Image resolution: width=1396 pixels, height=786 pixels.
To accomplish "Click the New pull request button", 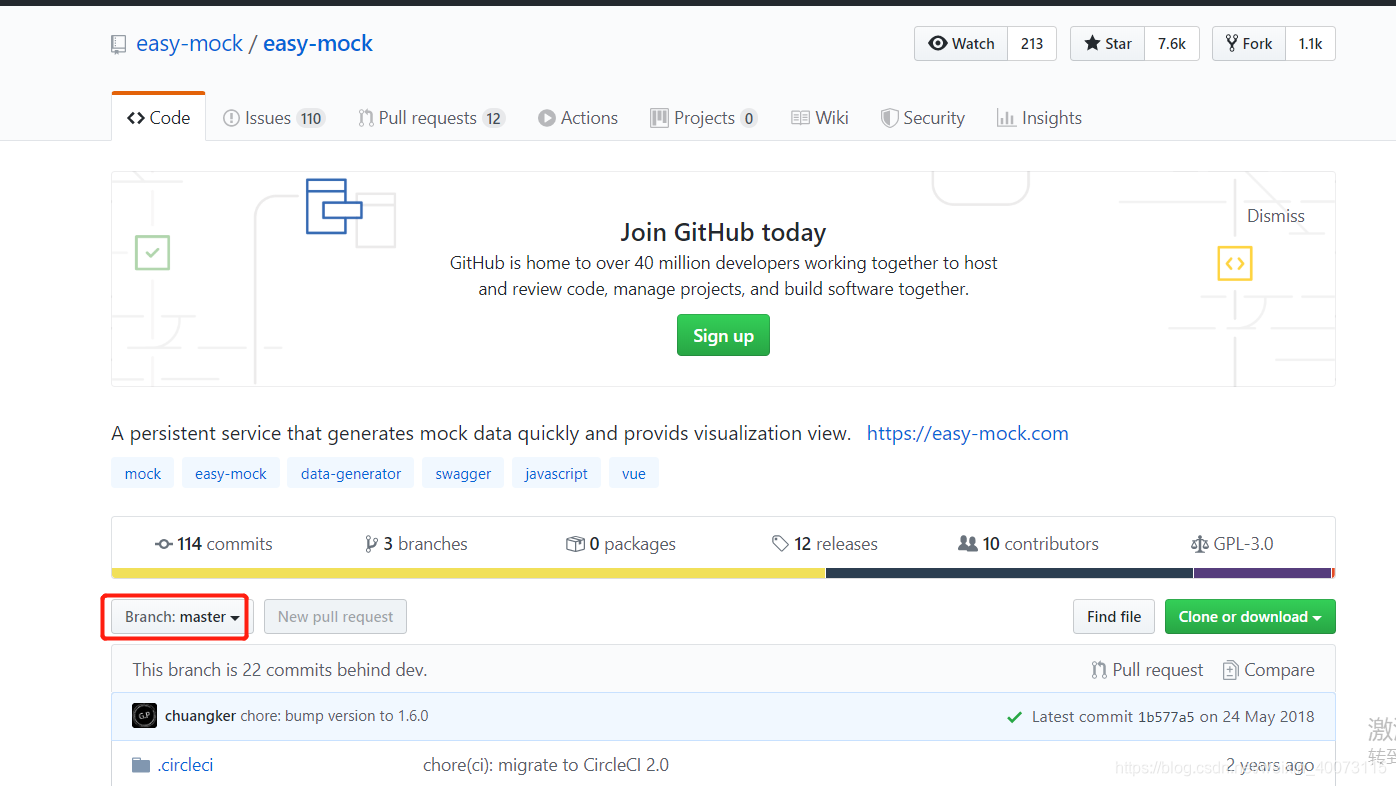I will (335, 617).
